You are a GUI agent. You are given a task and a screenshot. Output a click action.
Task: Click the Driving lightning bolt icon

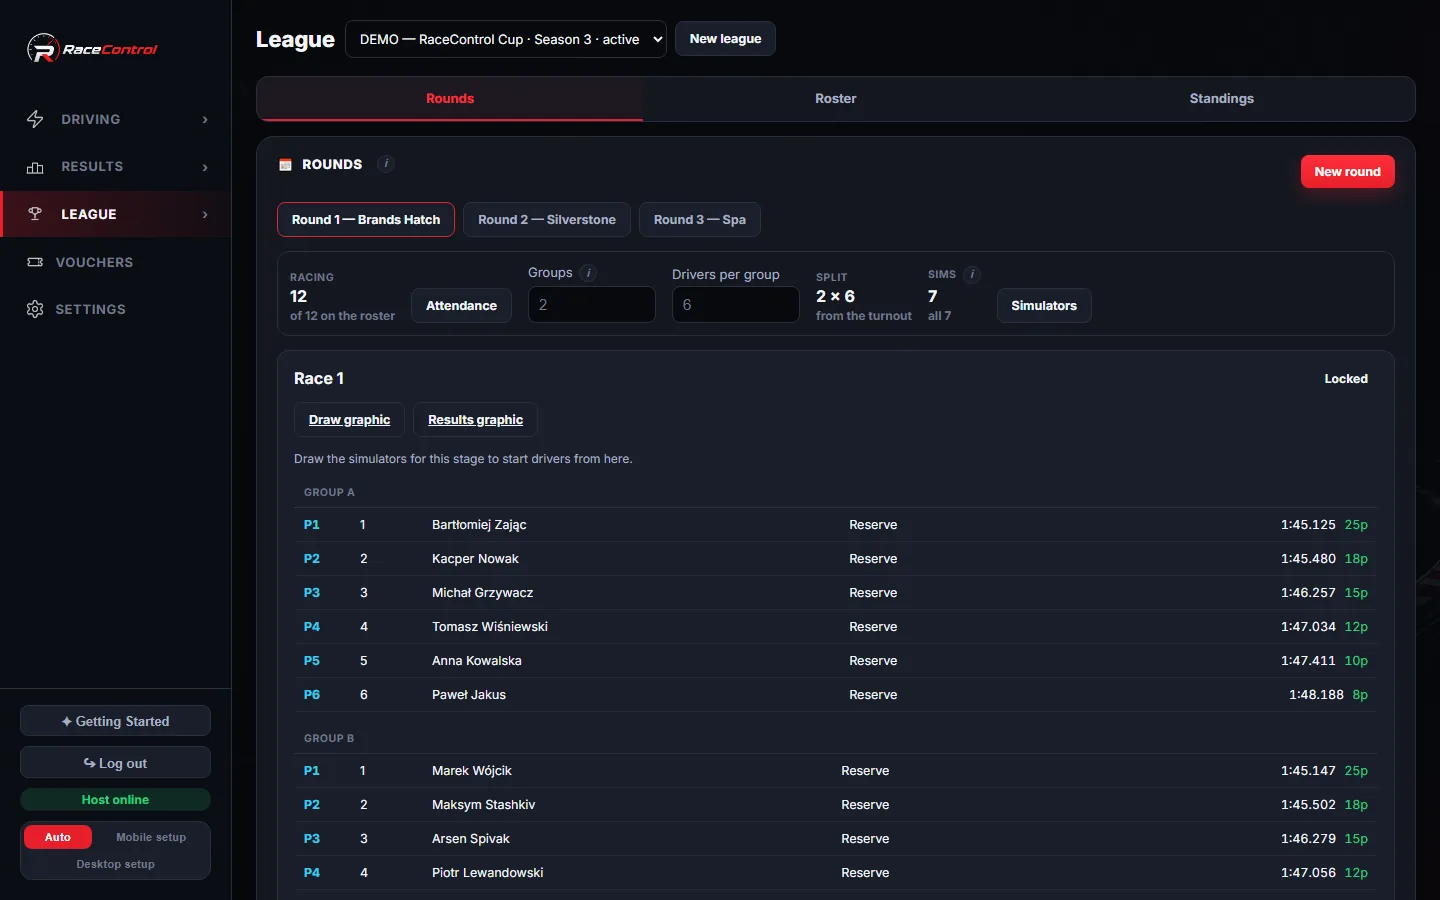35,119
